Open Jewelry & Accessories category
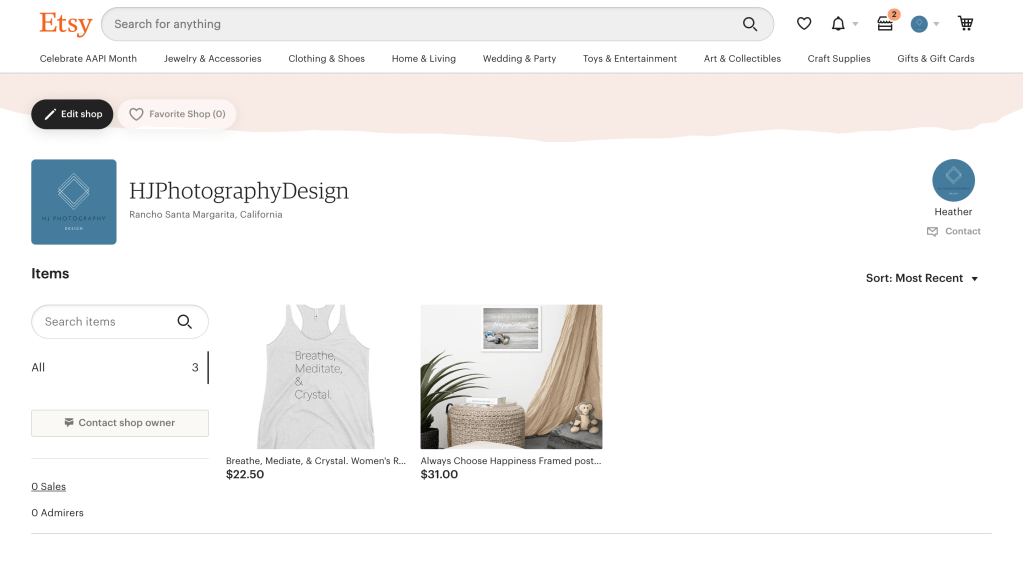The width and height of the screenshot is (1023, 561). pos(212,59)
